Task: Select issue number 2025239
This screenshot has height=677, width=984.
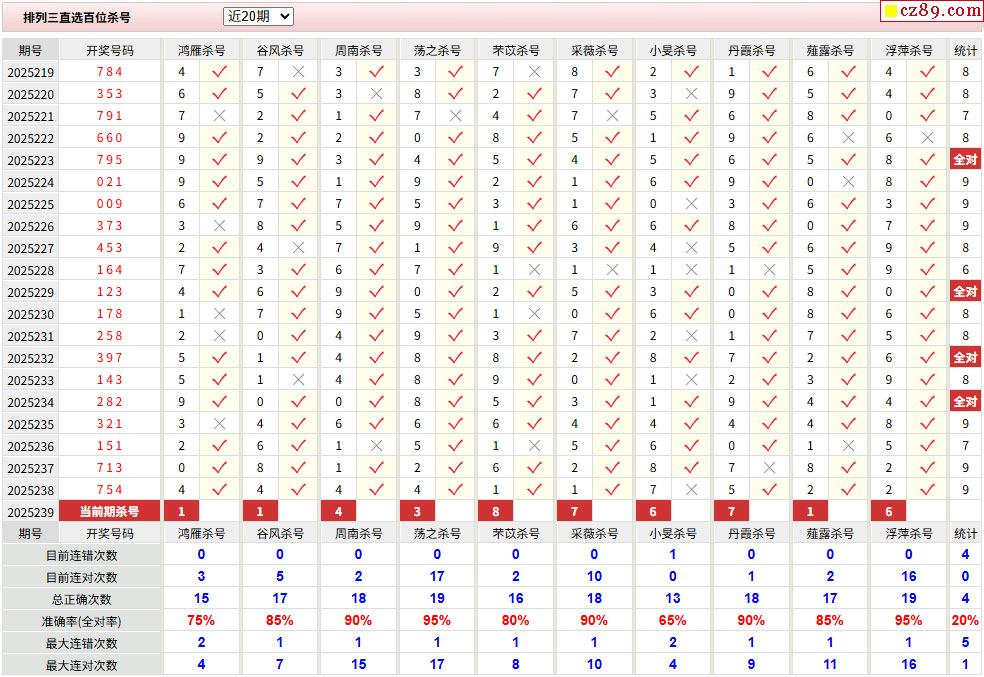Action: (31, 512)
